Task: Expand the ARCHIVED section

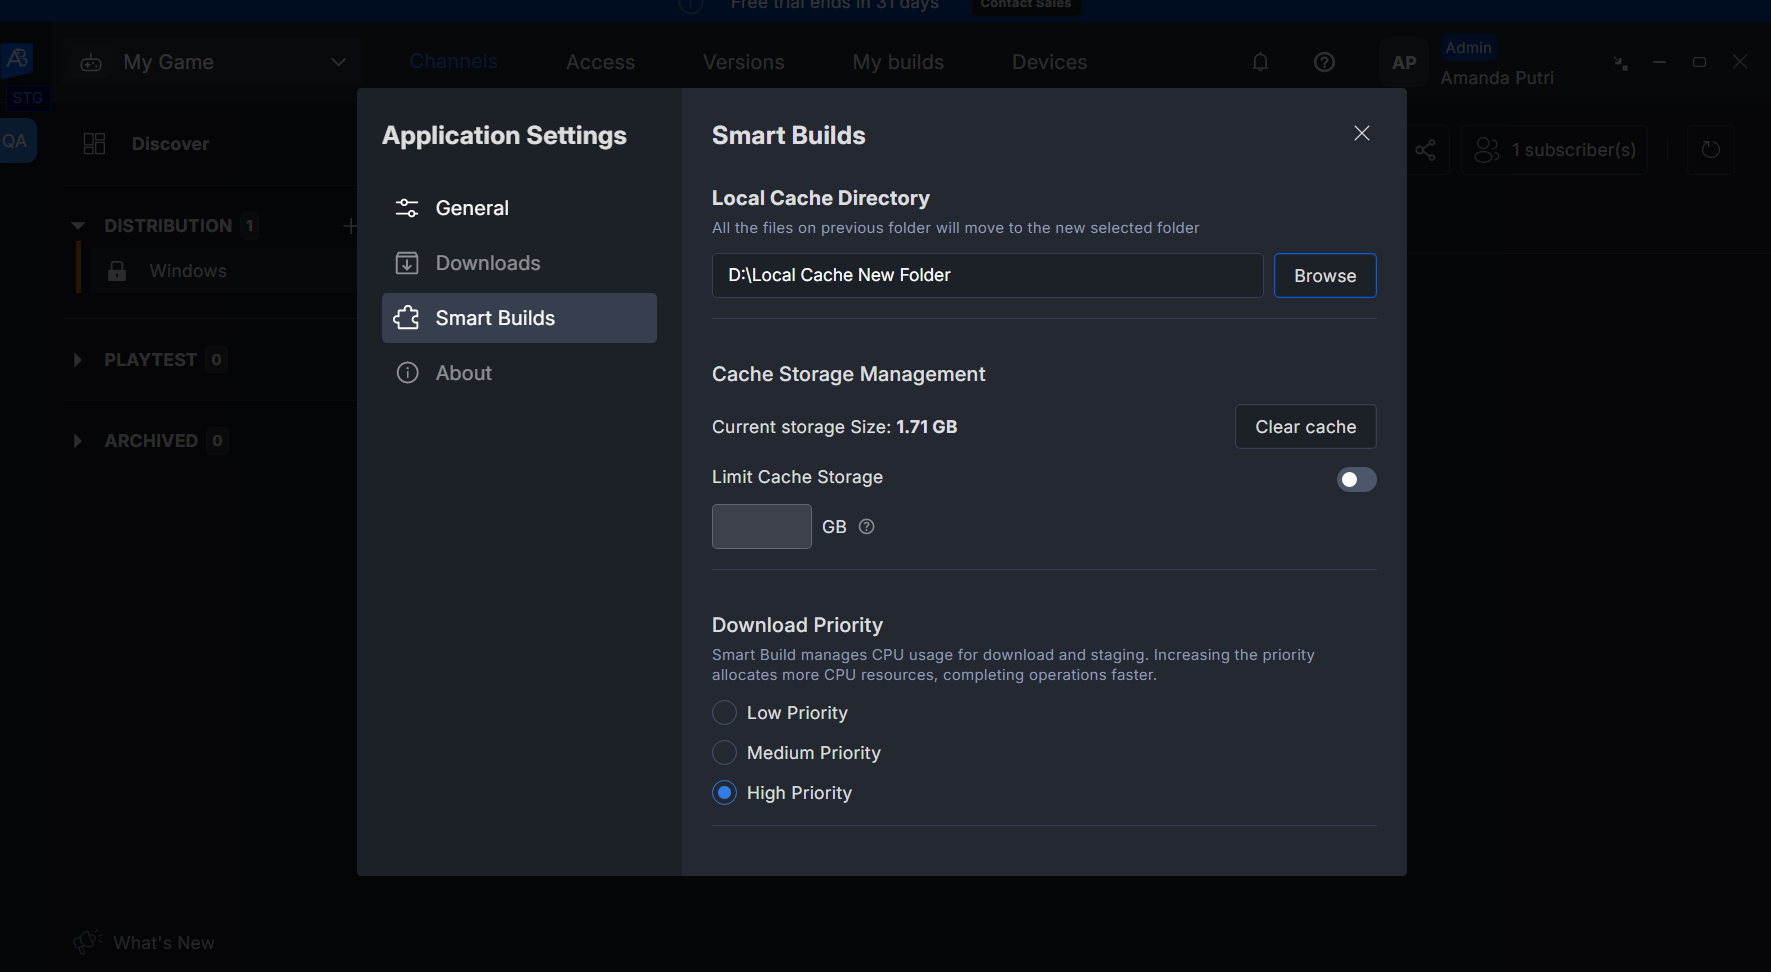Action: tap(78, 441)
